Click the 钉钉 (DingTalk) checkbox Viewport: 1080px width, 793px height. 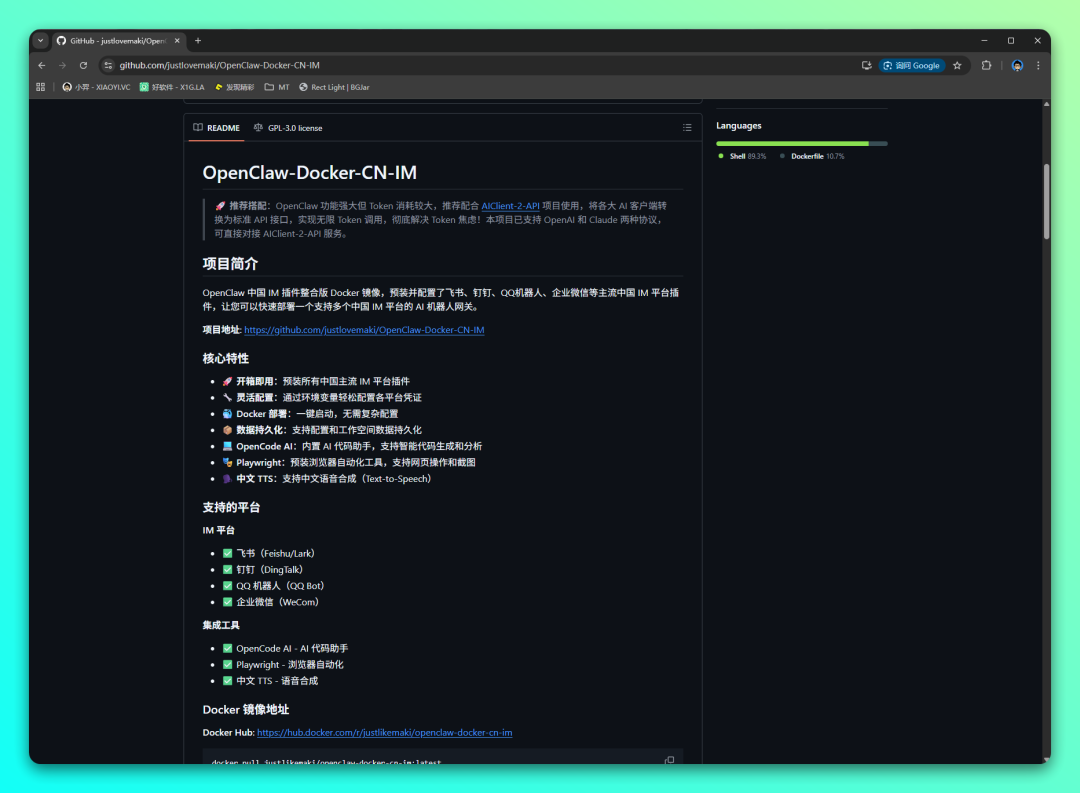(227, 570)
